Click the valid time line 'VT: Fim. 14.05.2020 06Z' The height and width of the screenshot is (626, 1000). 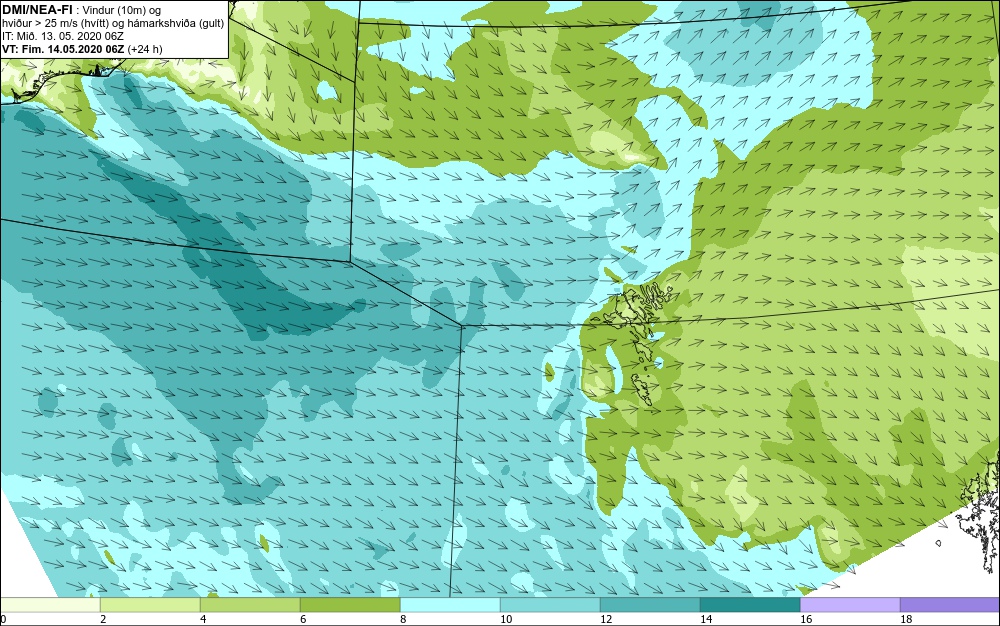[64, 49]
